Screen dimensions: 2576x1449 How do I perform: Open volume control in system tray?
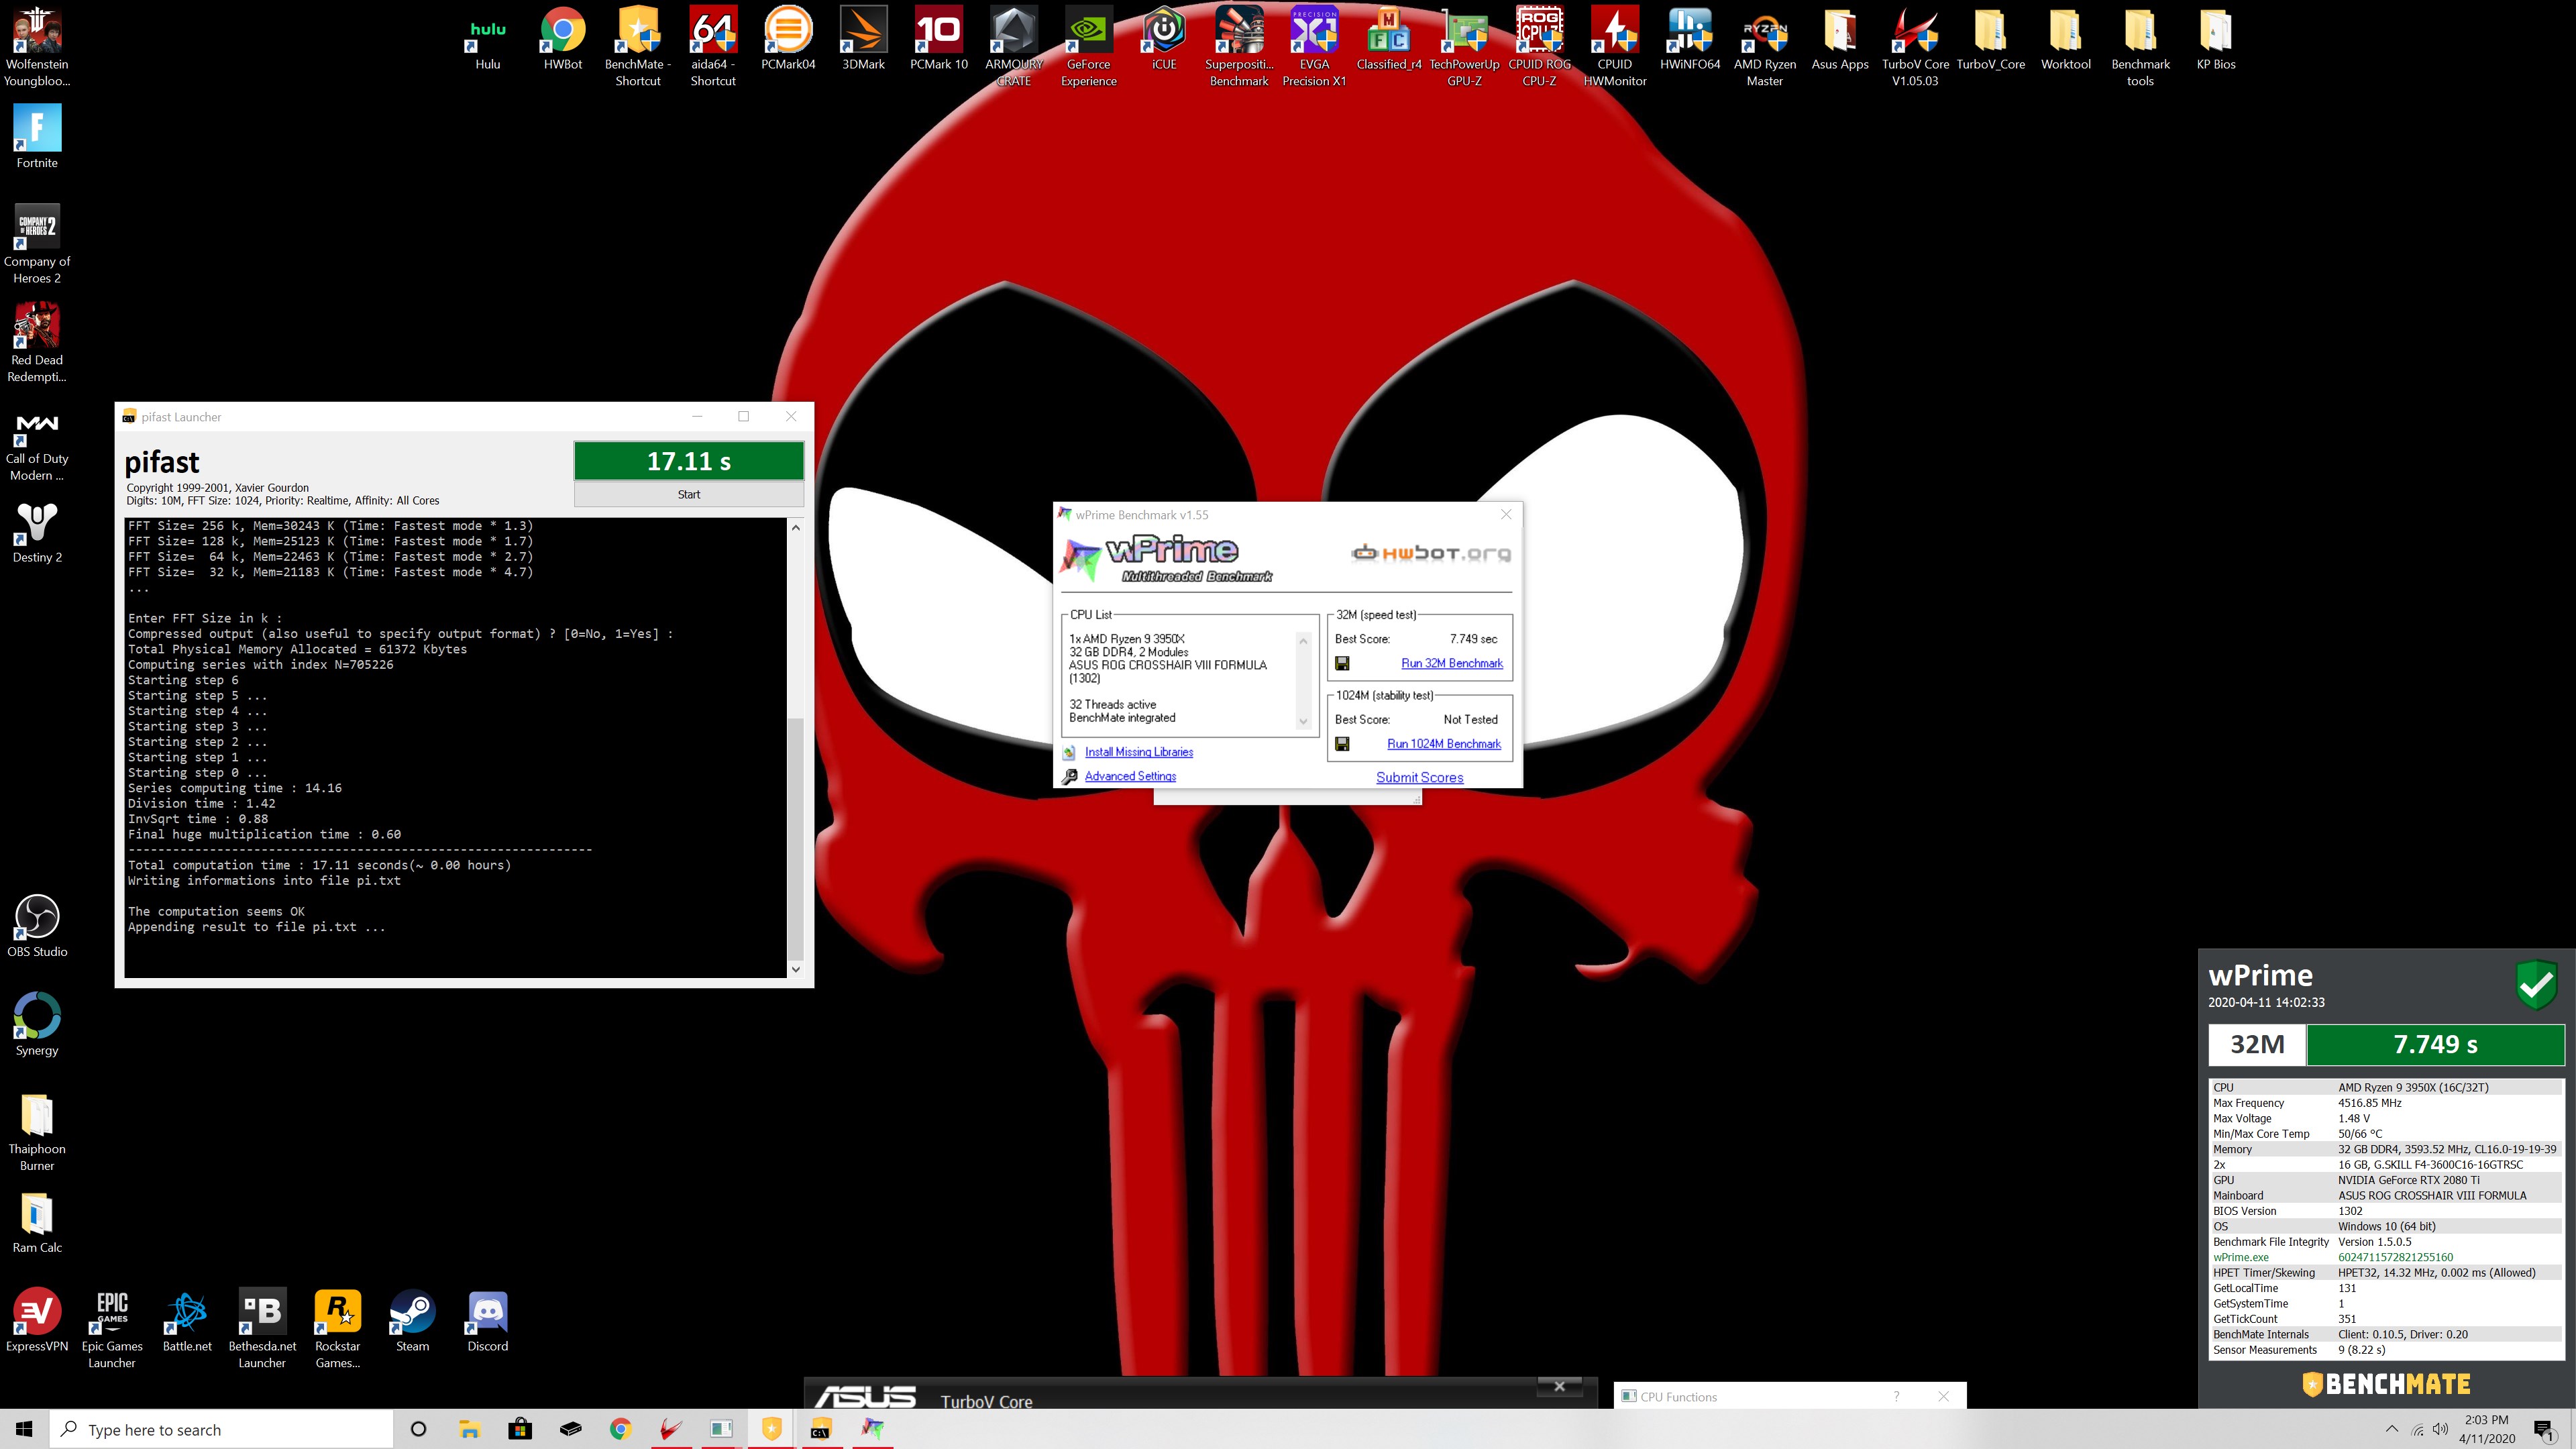point(2440,1429)
